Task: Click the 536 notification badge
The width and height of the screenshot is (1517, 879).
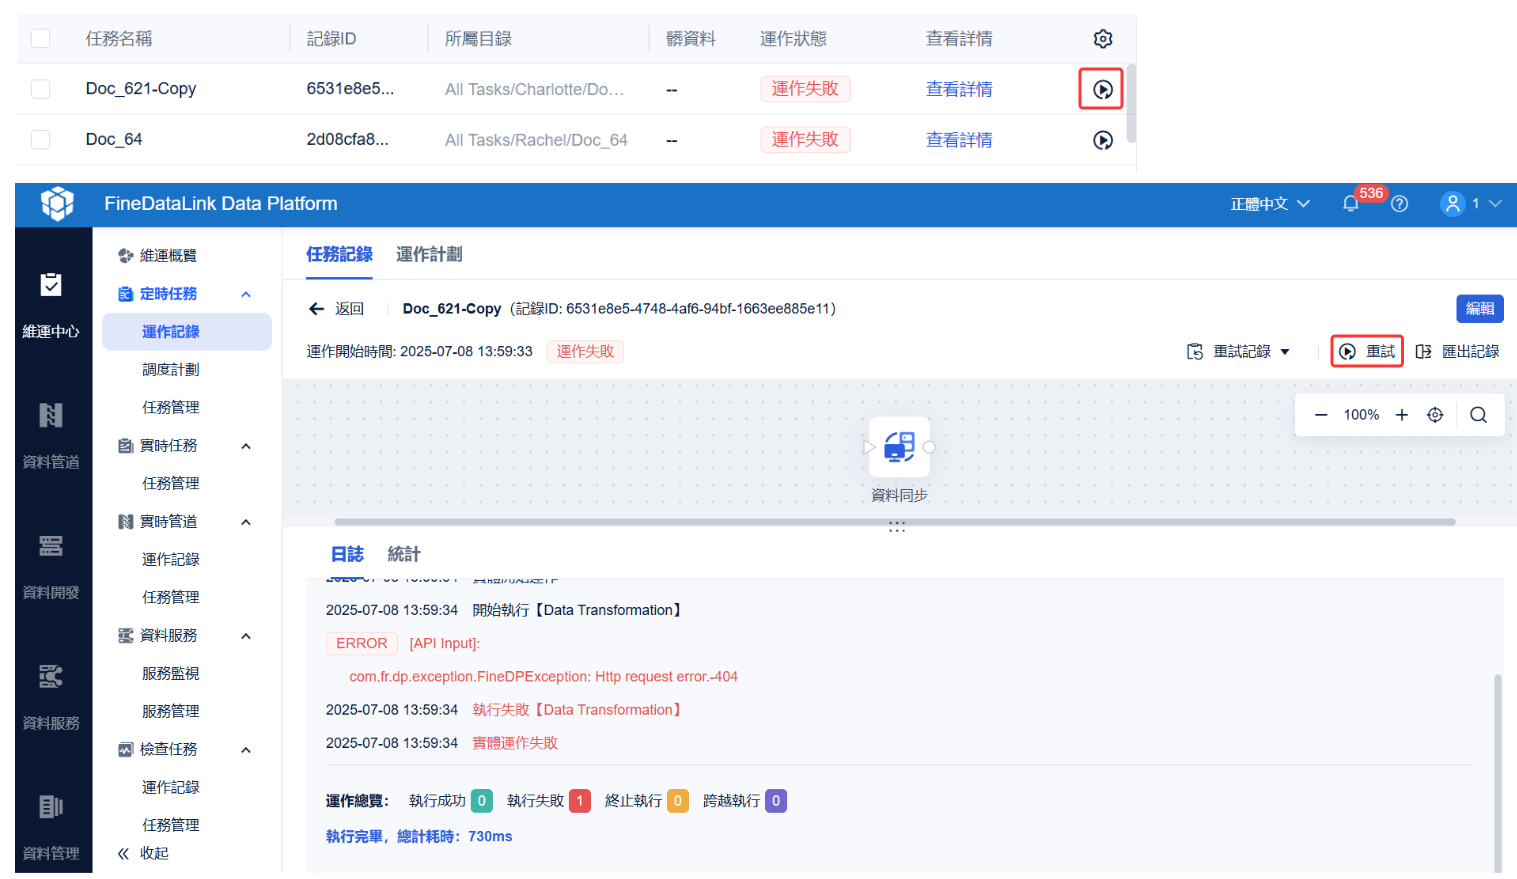Action: coord(1371,194)
